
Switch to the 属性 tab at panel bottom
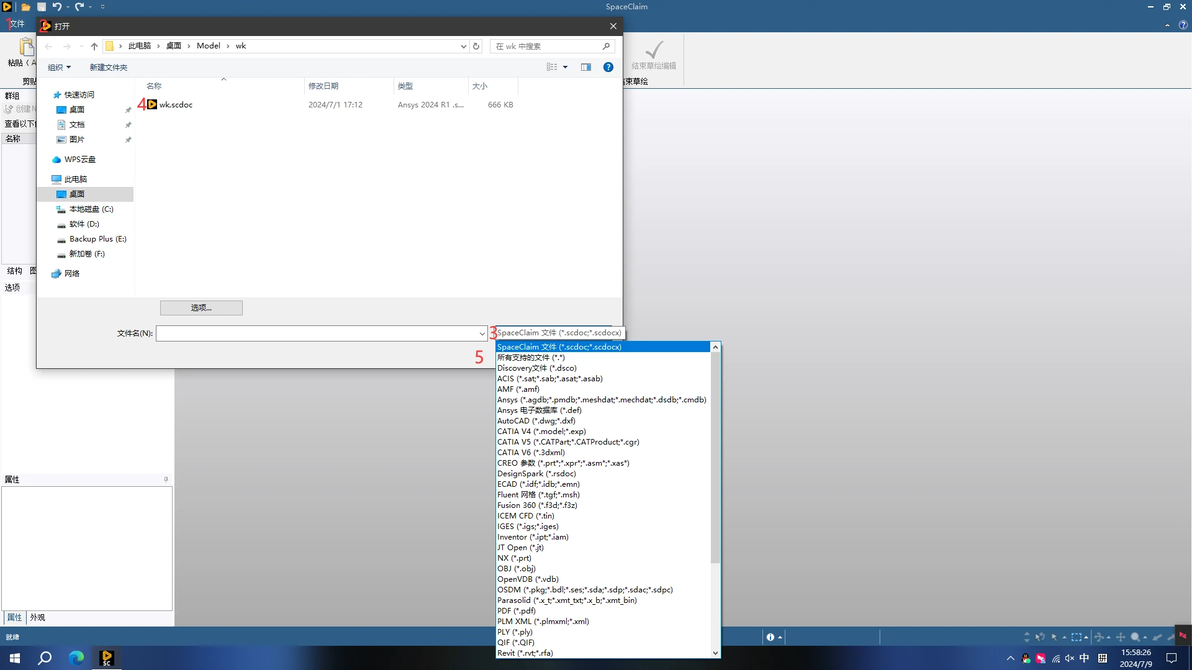click(14, 618)
